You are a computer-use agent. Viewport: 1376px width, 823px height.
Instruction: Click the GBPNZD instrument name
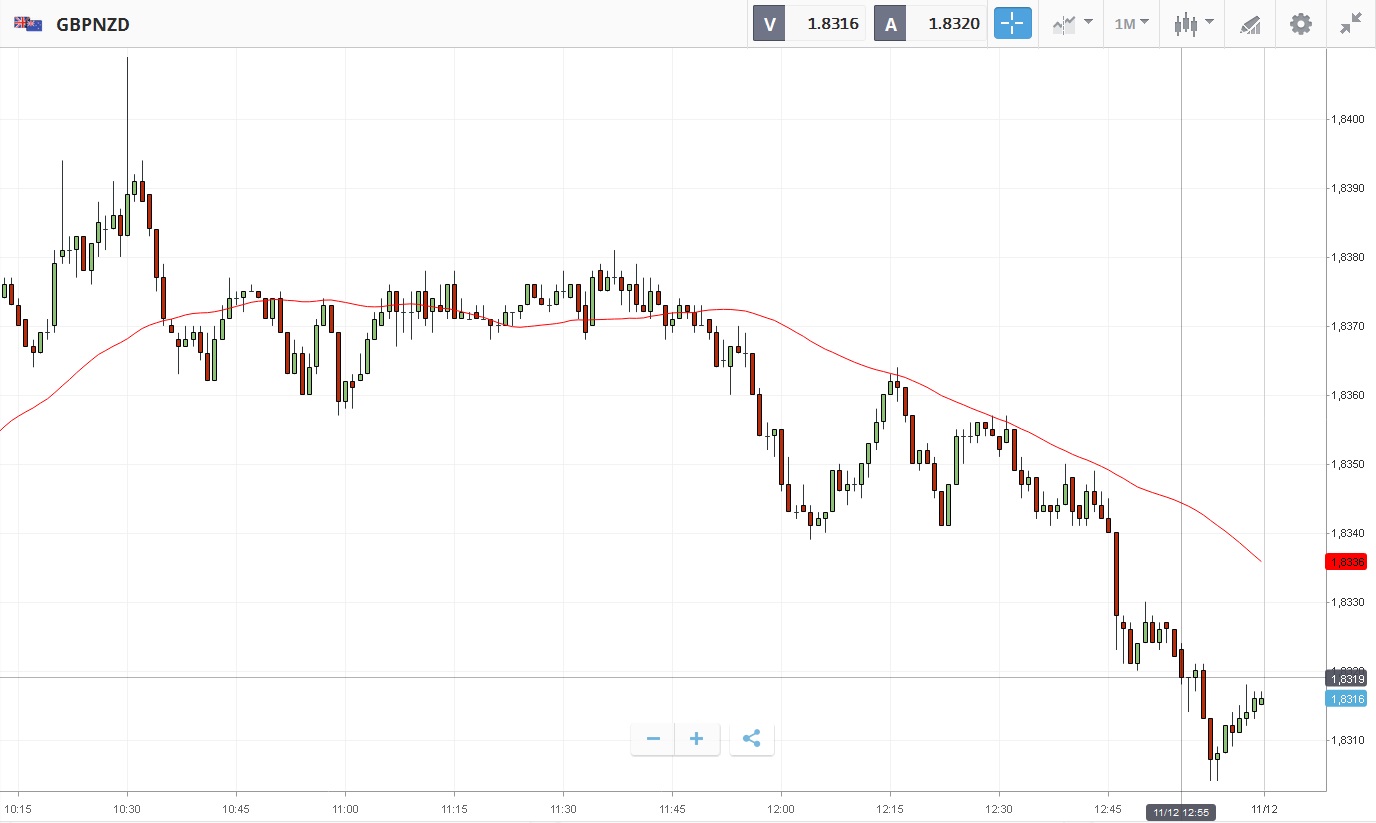click(93, 24)
